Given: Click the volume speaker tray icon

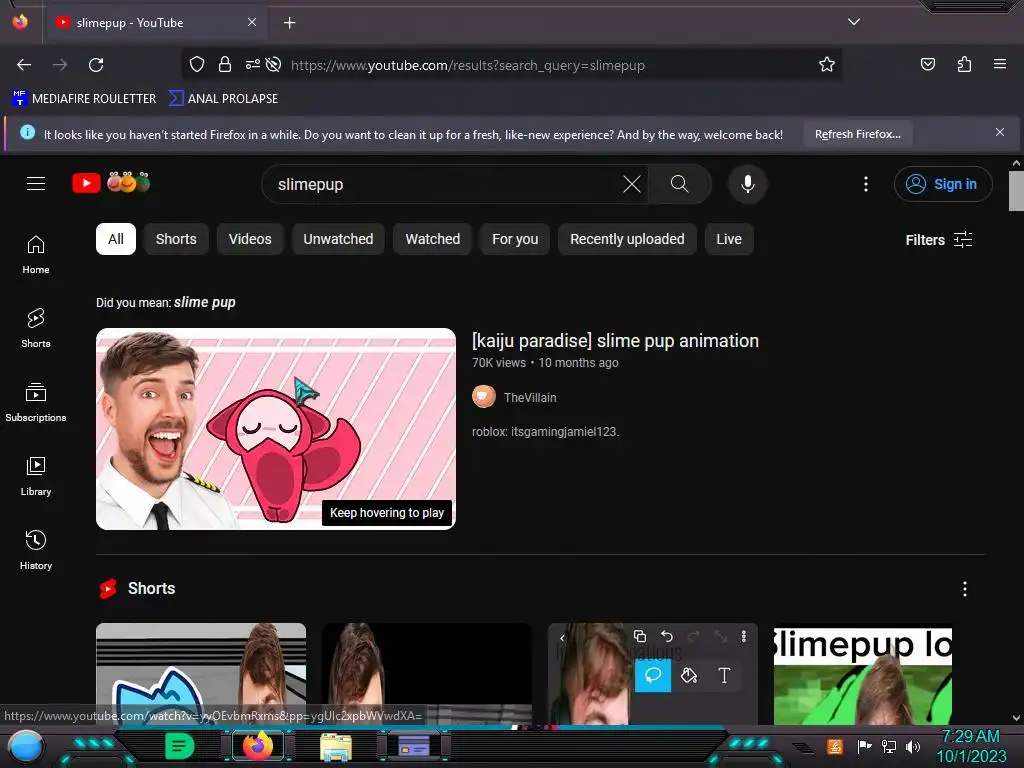Looking at the screenshot, I should point(913,746).
